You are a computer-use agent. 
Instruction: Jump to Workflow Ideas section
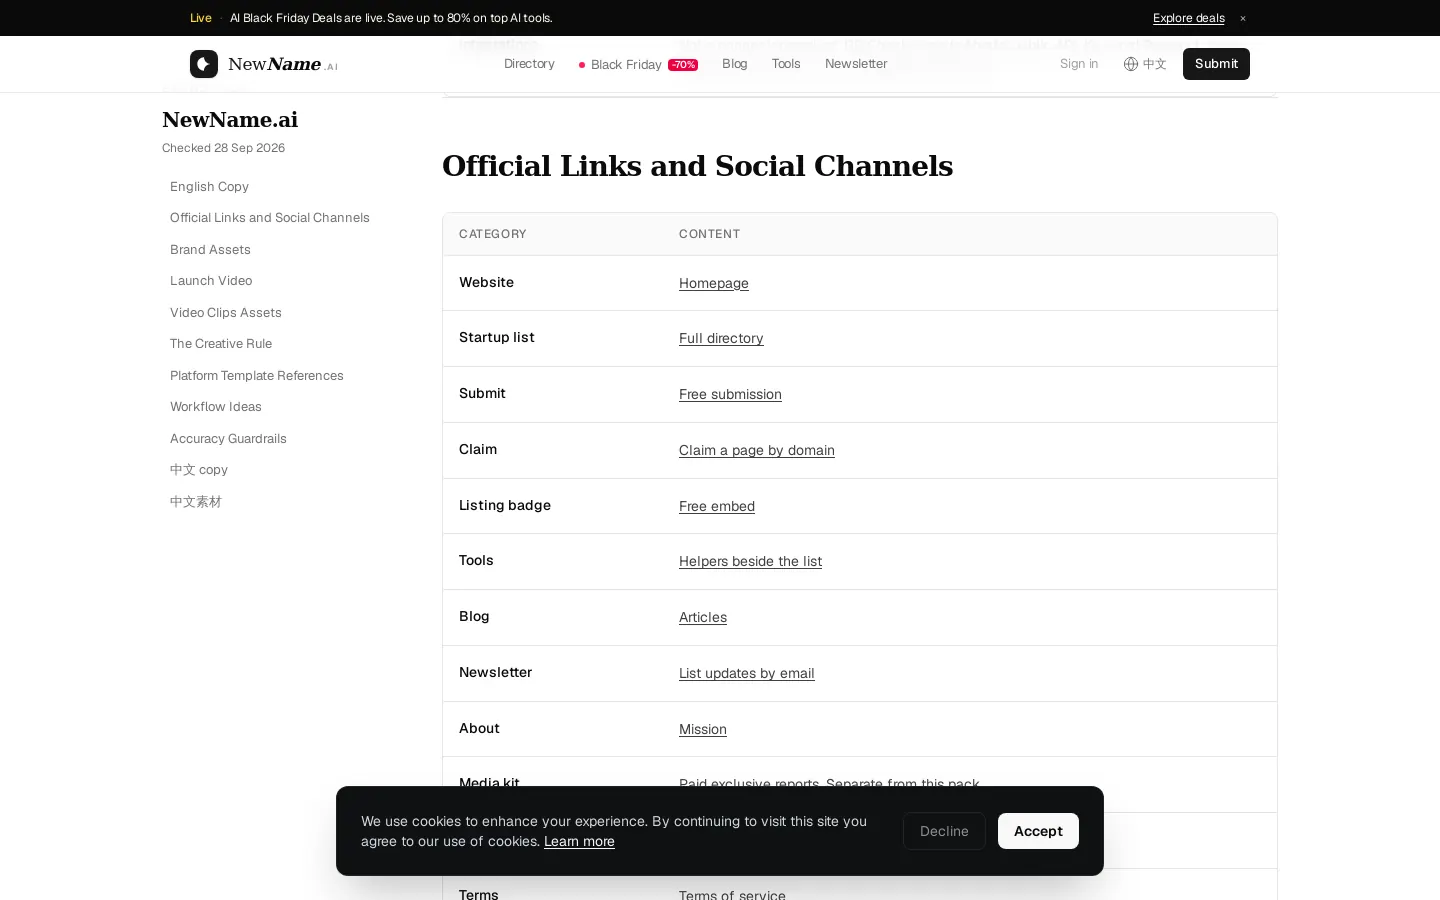[216, 407]
